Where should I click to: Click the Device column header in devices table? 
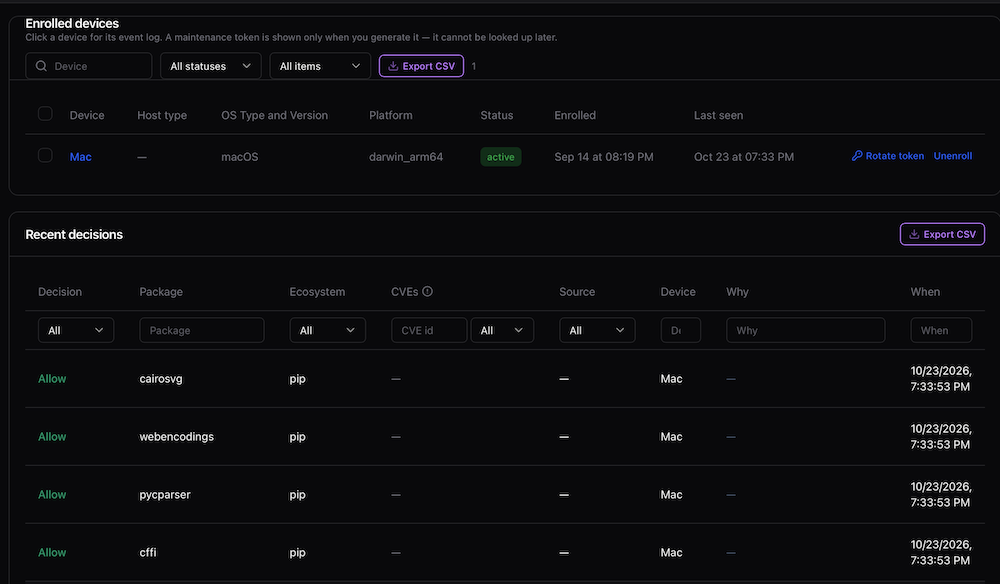coord(87,115)
